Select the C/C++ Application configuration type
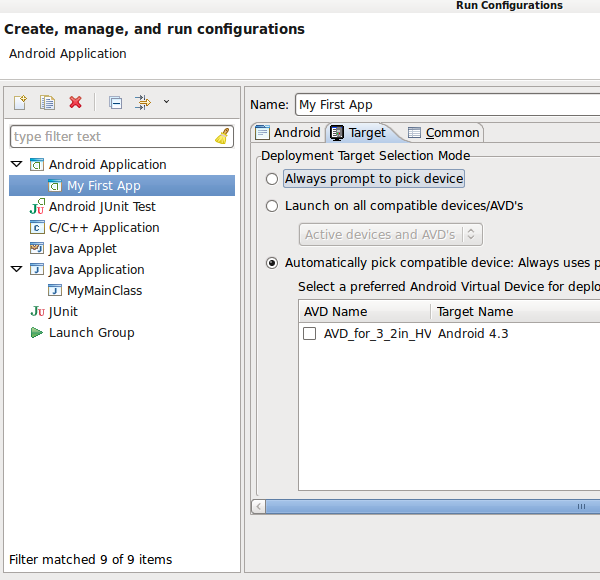The height and width of the screenshot is (580, 600). [104, 228]
